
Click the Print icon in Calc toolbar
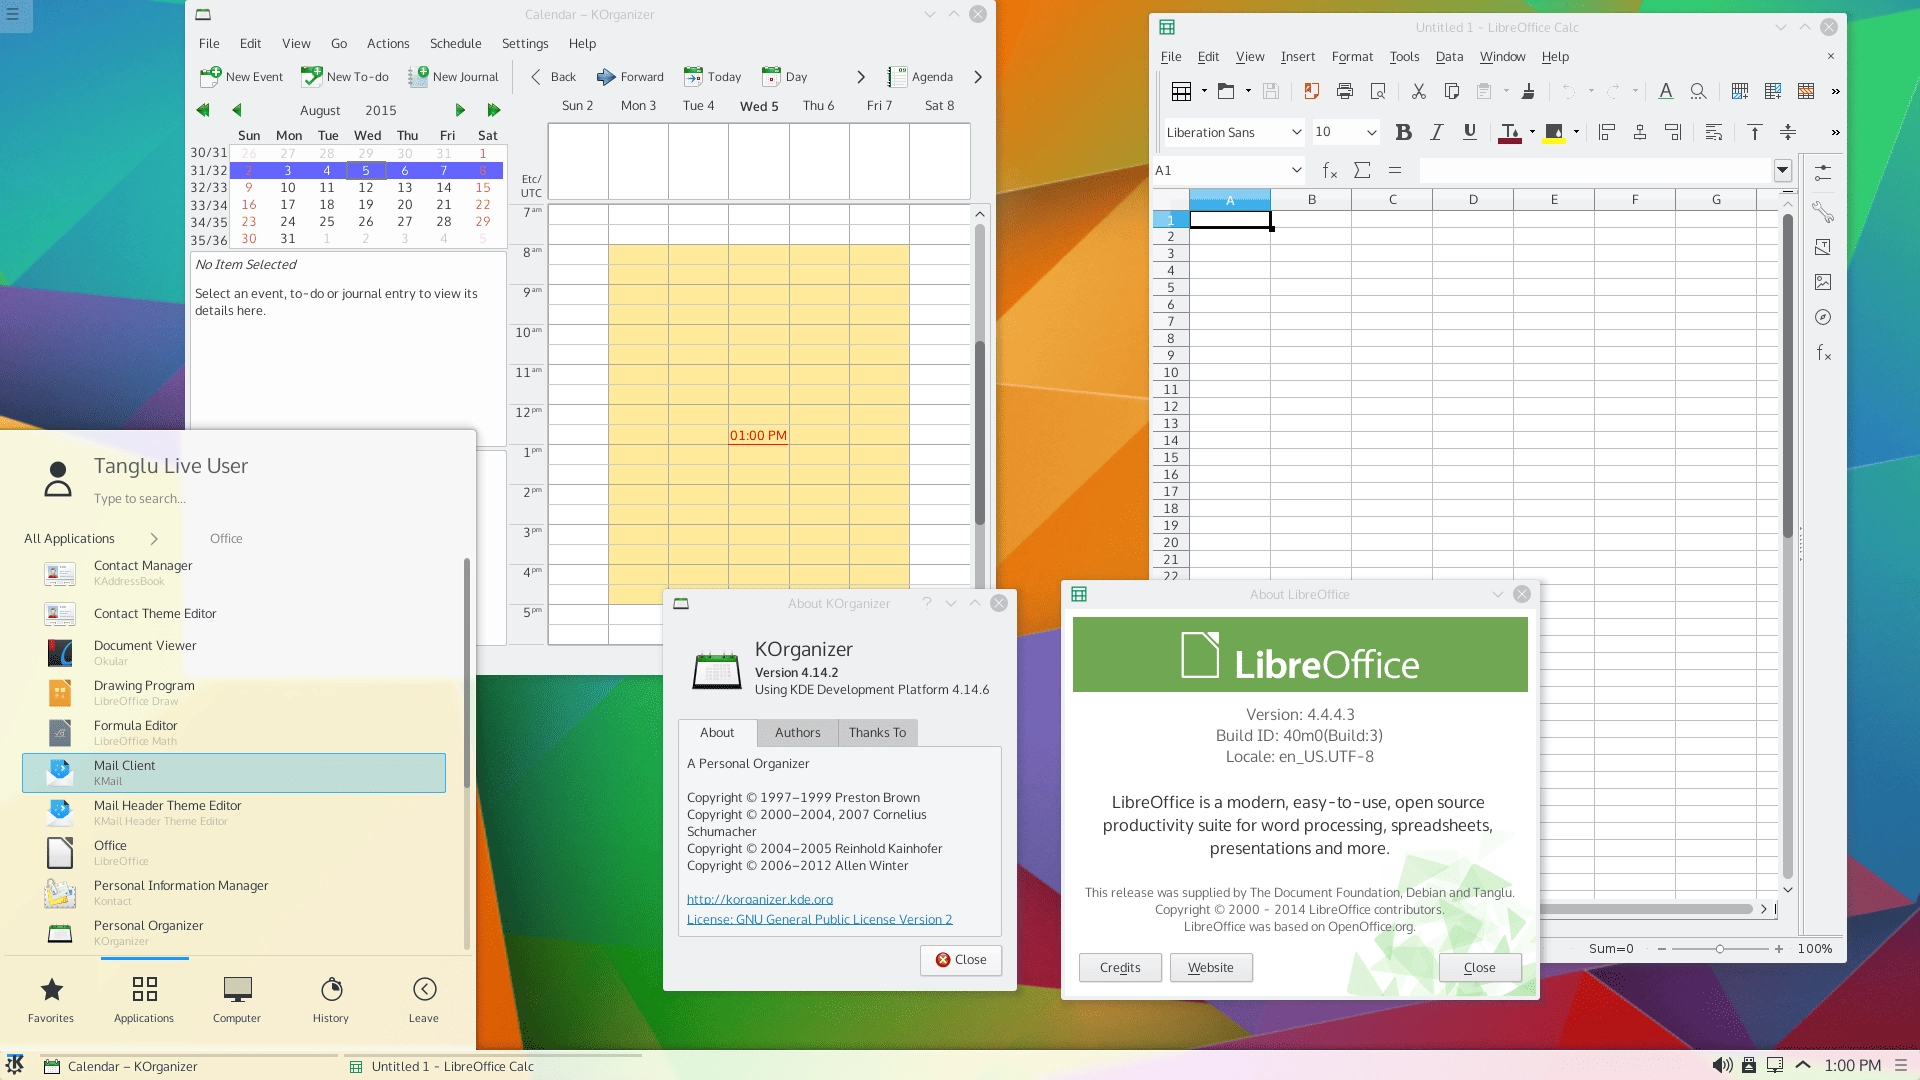1345,92
